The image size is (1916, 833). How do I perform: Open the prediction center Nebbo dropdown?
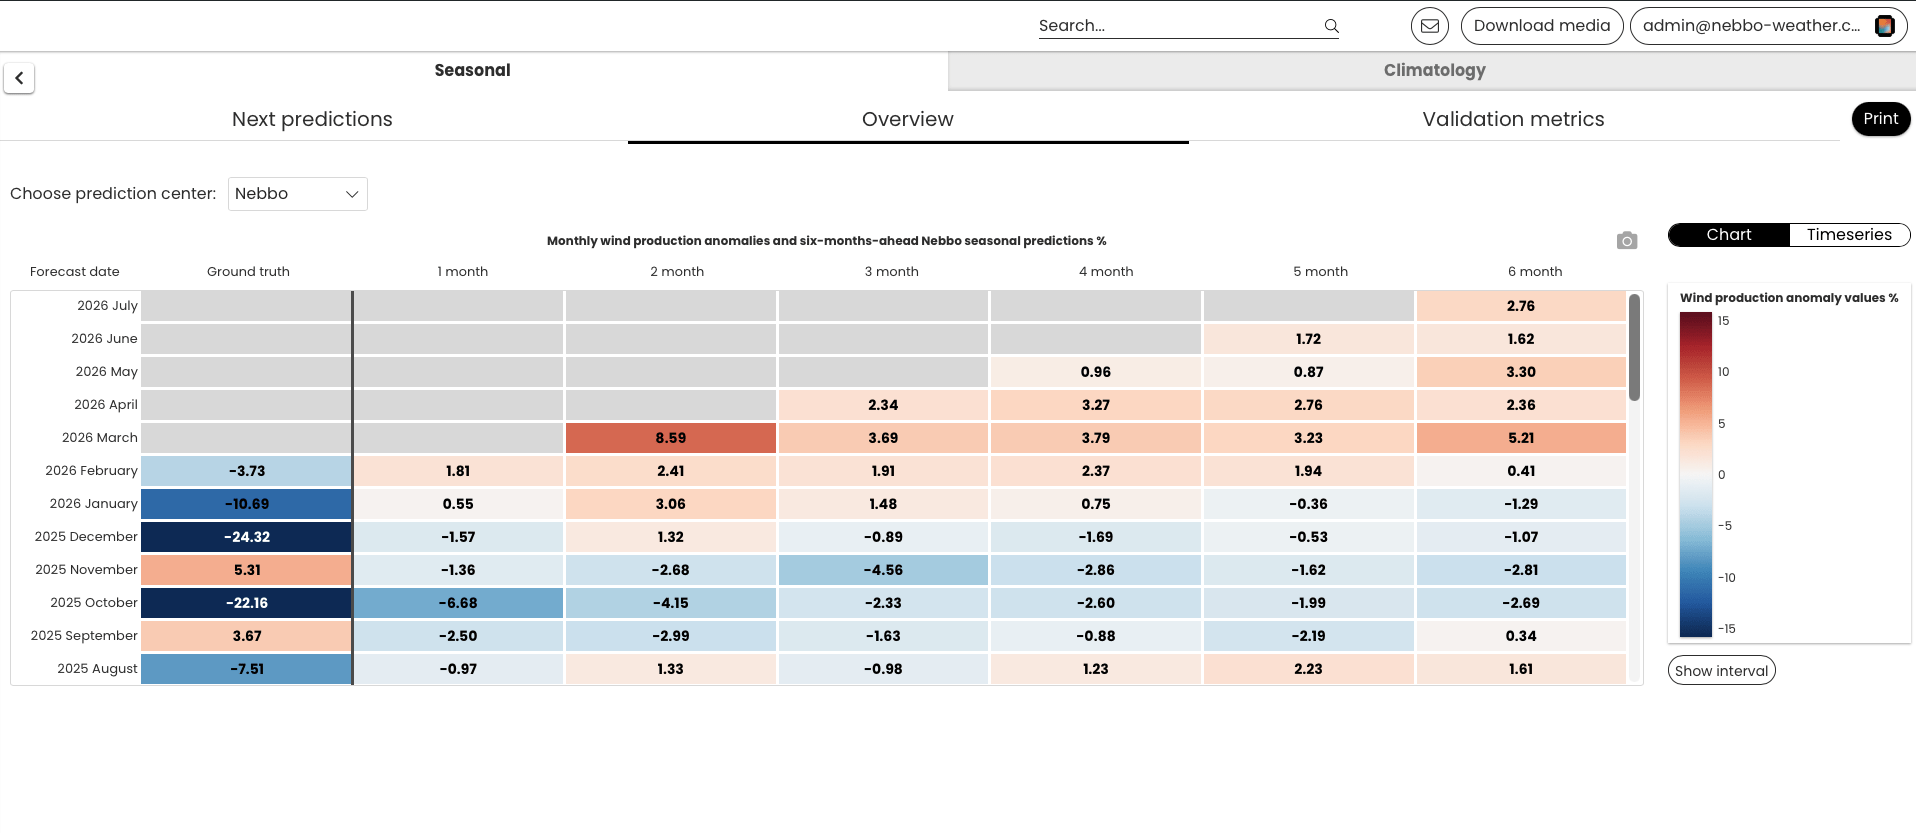click(298, 194)
